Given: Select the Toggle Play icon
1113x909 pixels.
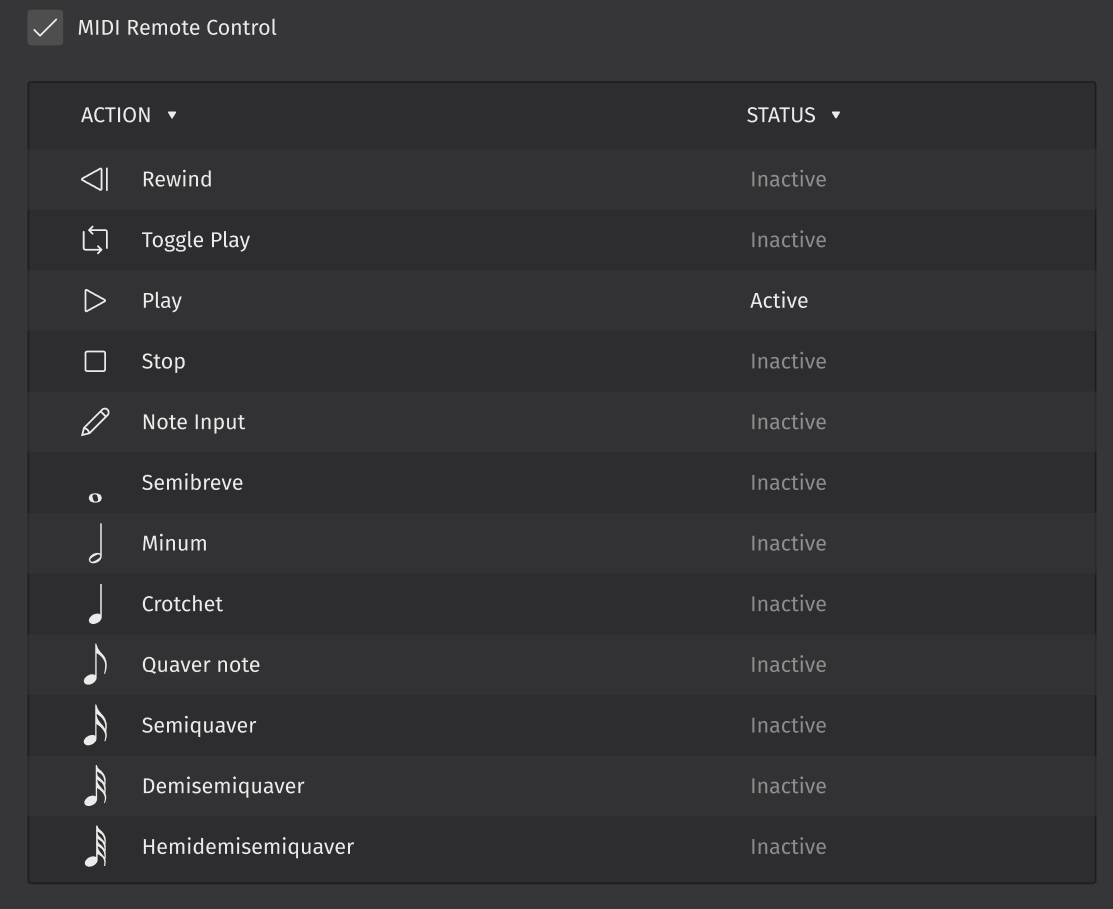Looking at the screenshot, I should pos(93,239).
